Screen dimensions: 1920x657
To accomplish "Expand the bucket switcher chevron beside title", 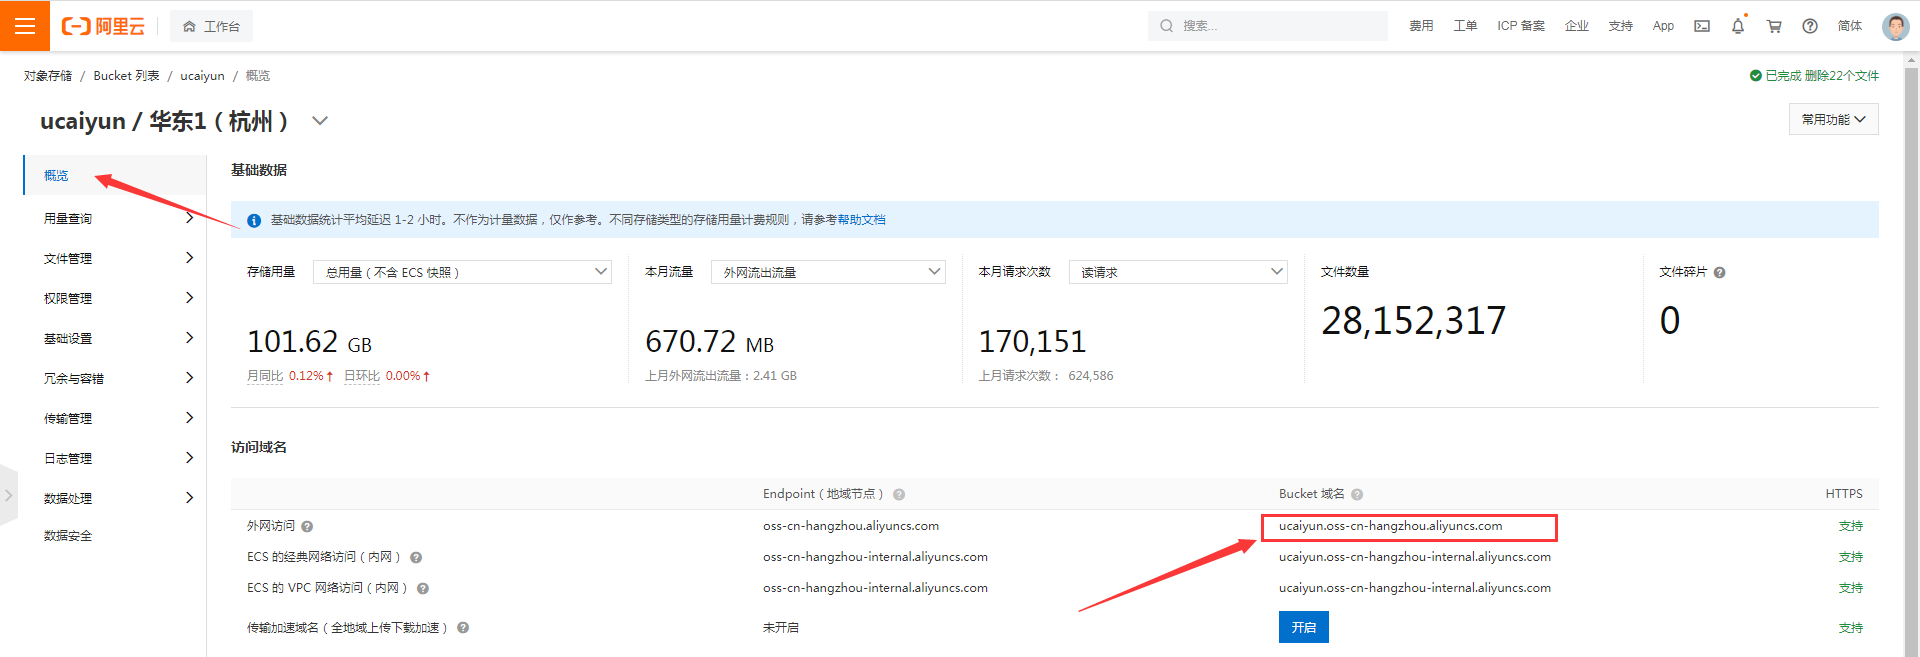I will pos(320,121).
